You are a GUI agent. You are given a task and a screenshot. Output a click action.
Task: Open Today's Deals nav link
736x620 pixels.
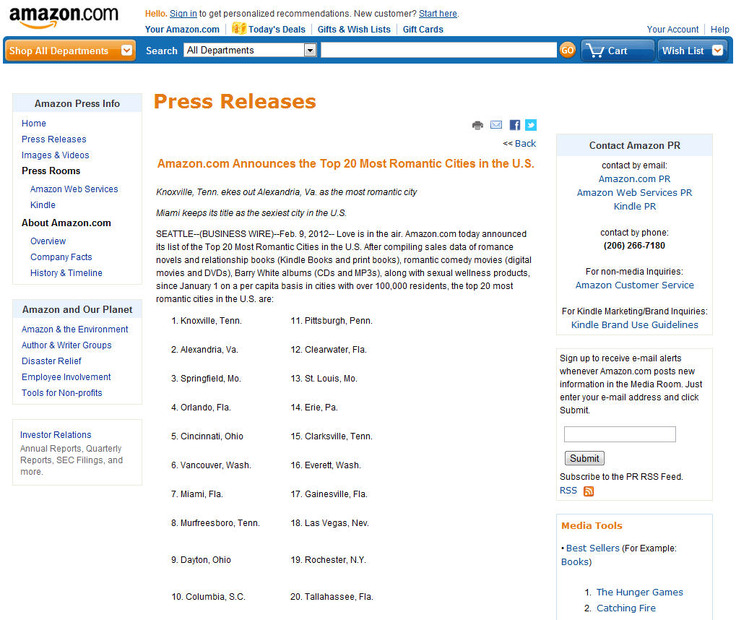click(276, 29)
